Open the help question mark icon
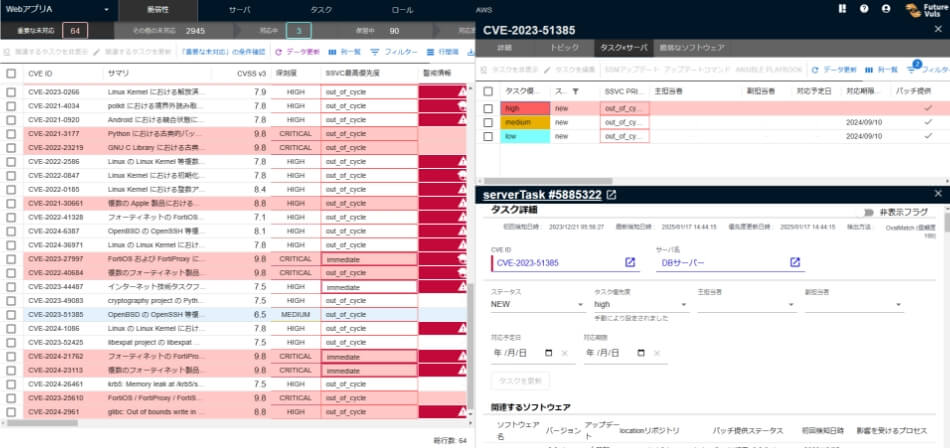 863,9
